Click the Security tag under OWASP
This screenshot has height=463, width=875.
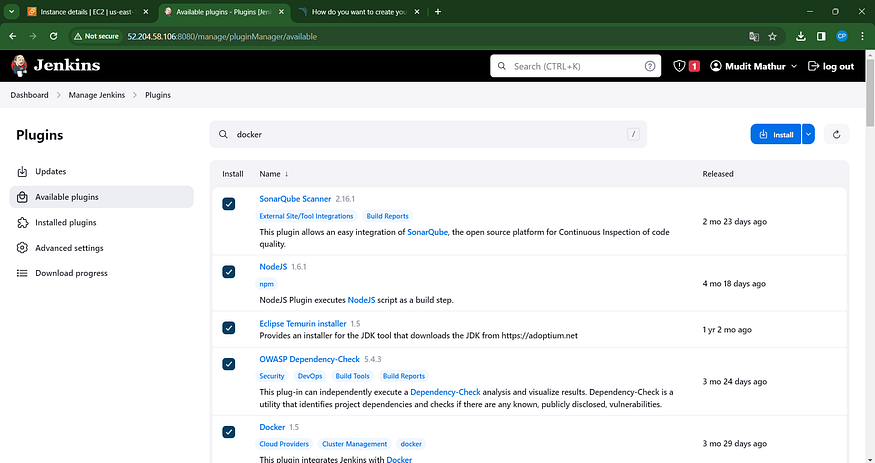pyautogui.click(x=272, y=376)
